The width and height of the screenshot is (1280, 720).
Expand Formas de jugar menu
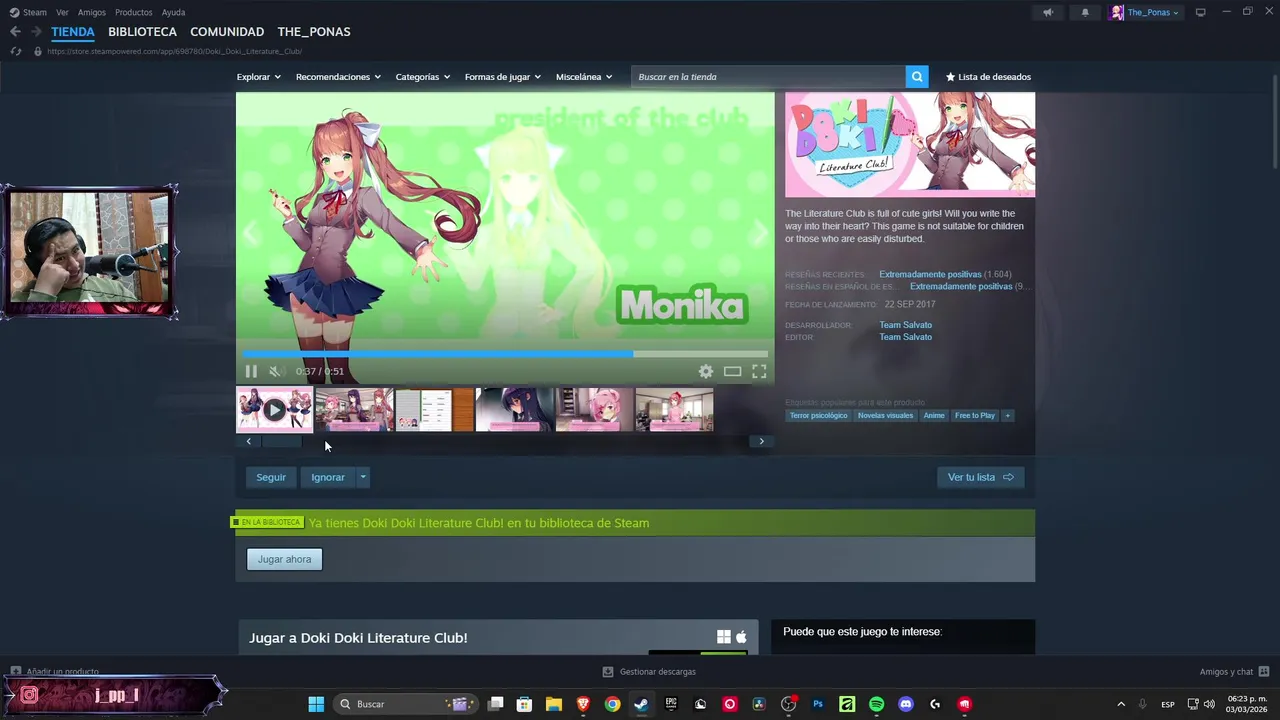pos(503,77)
